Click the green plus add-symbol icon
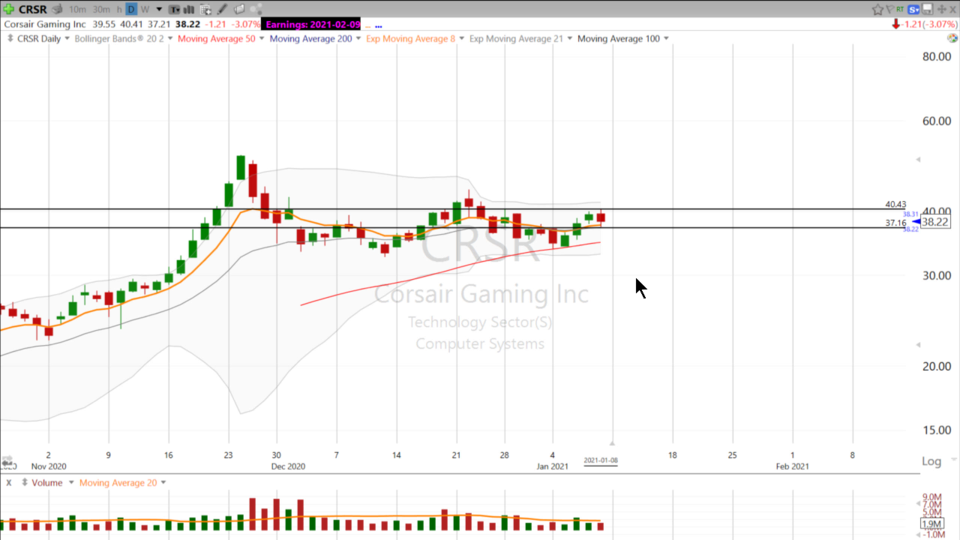 pyautogui.click(x=9, y=9)
